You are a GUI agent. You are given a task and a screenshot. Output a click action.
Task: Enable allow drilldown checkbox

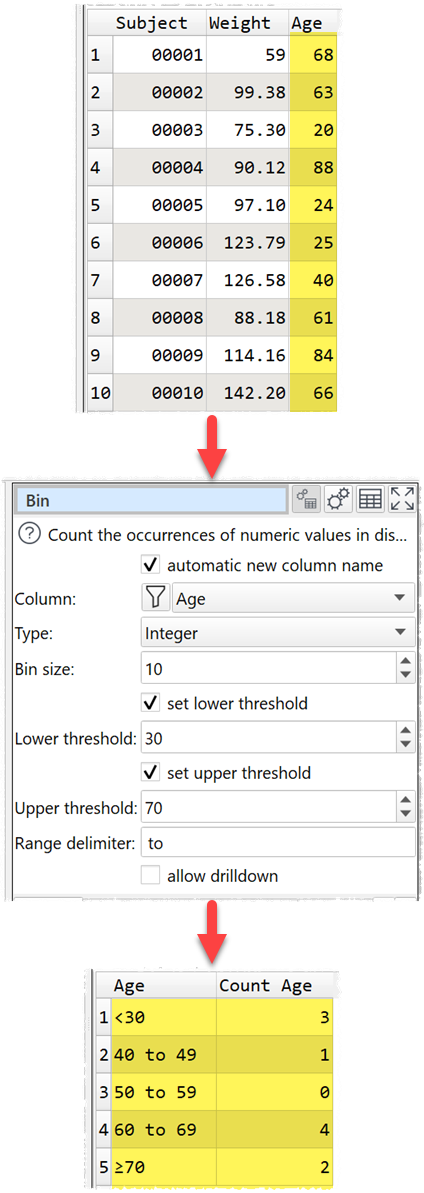coord(151,876)
